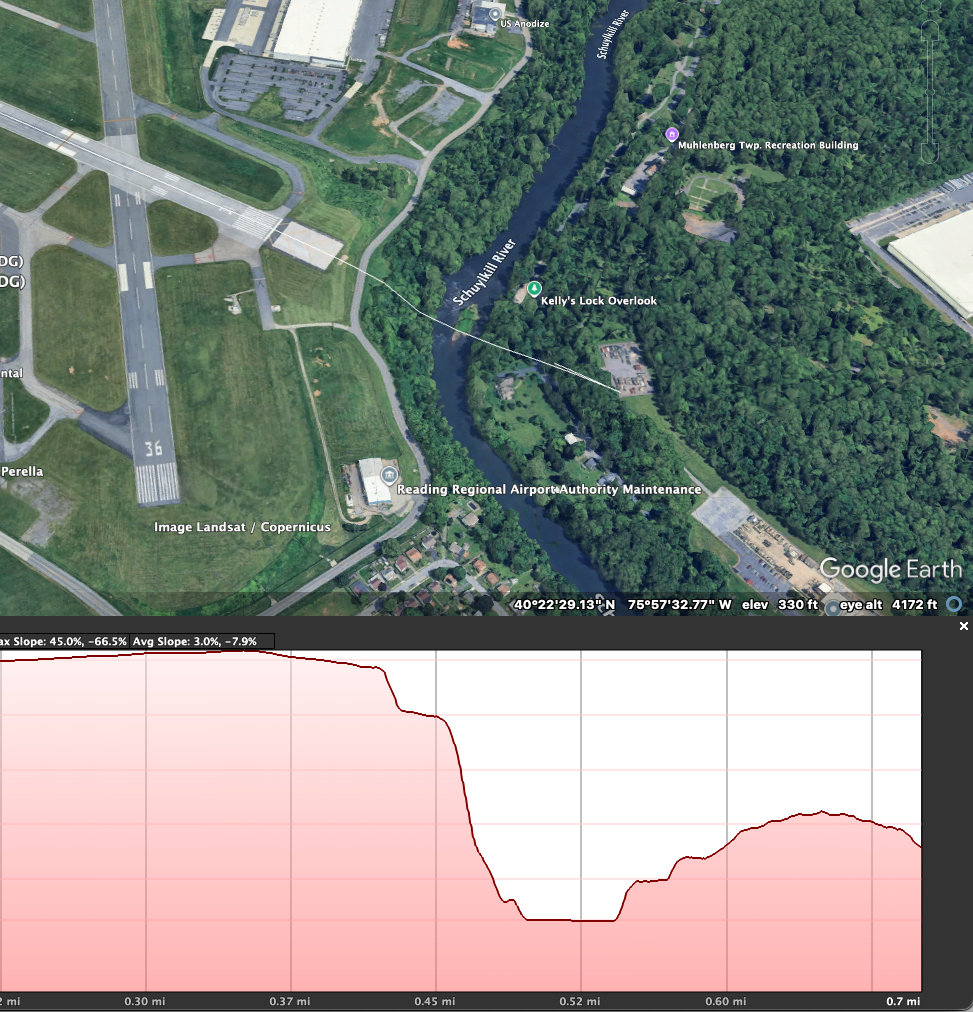Click Reading Regional Airport Authority Maintenance pin
This screenshot has height=1012, width=973.
[x=389, y=475]
